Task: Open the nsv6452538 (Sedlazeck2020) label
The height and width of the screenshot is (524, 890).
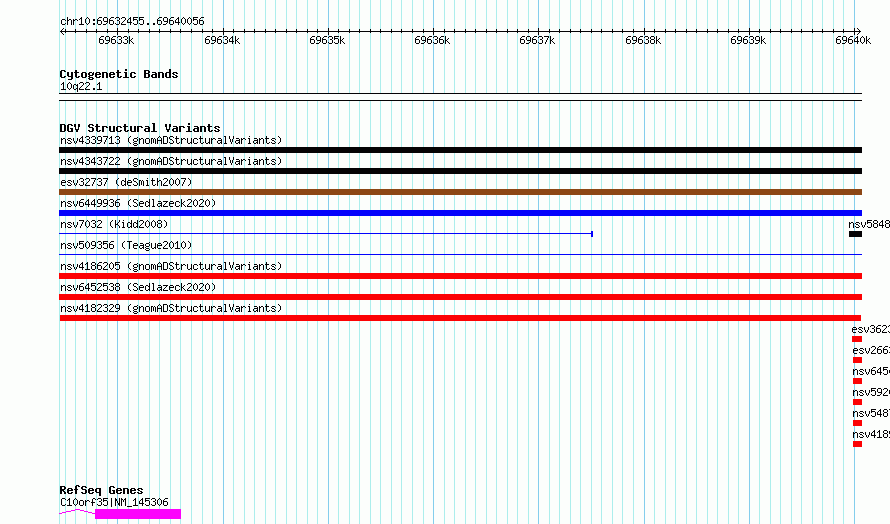Action: 138,287
